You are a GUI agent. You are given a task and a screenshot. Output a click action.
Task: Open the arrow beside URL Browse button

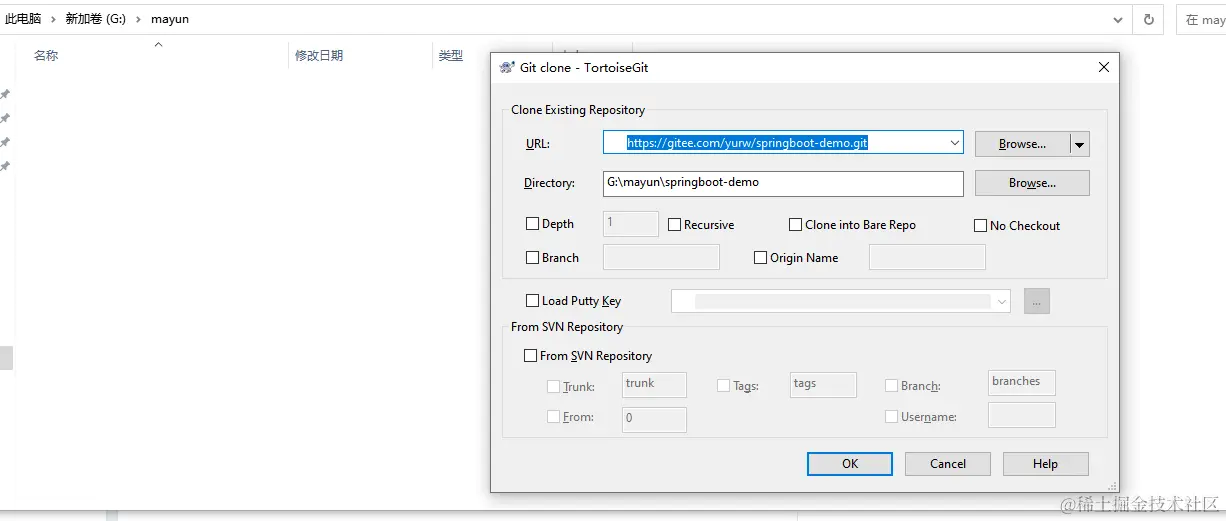tap(1079, 144)
